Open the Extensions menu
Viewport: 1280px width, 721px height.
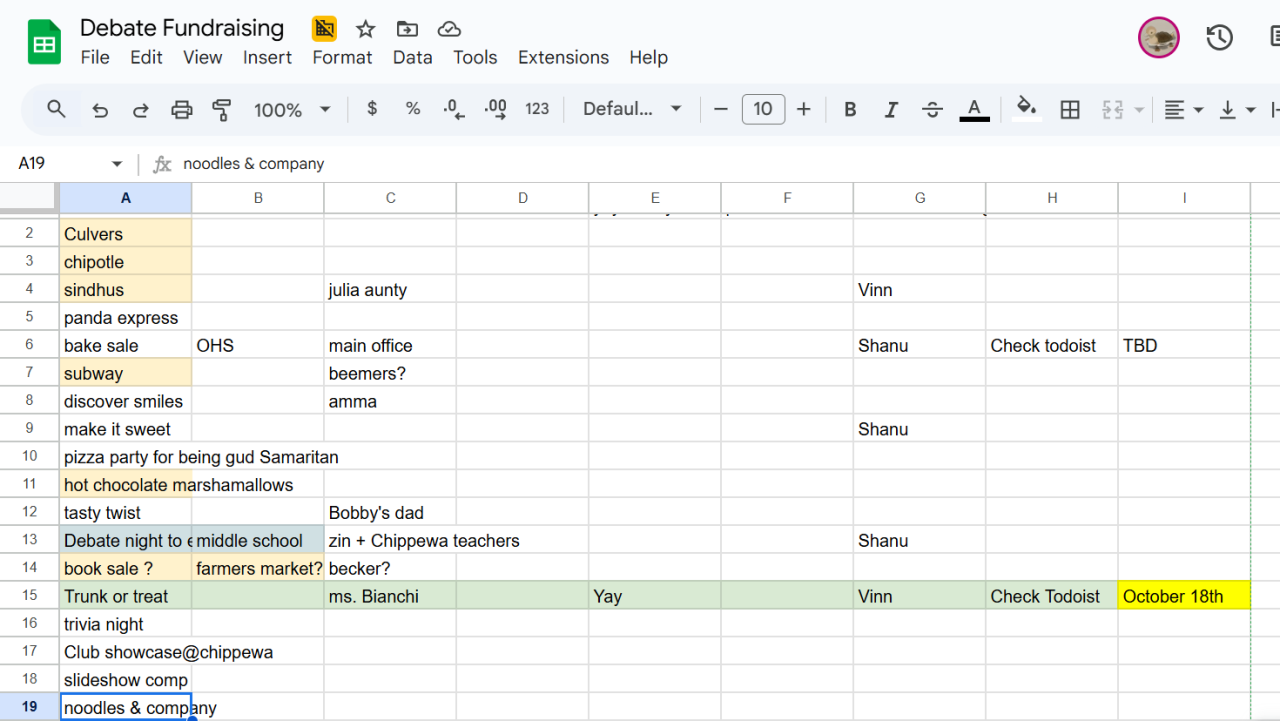[563, 57]
